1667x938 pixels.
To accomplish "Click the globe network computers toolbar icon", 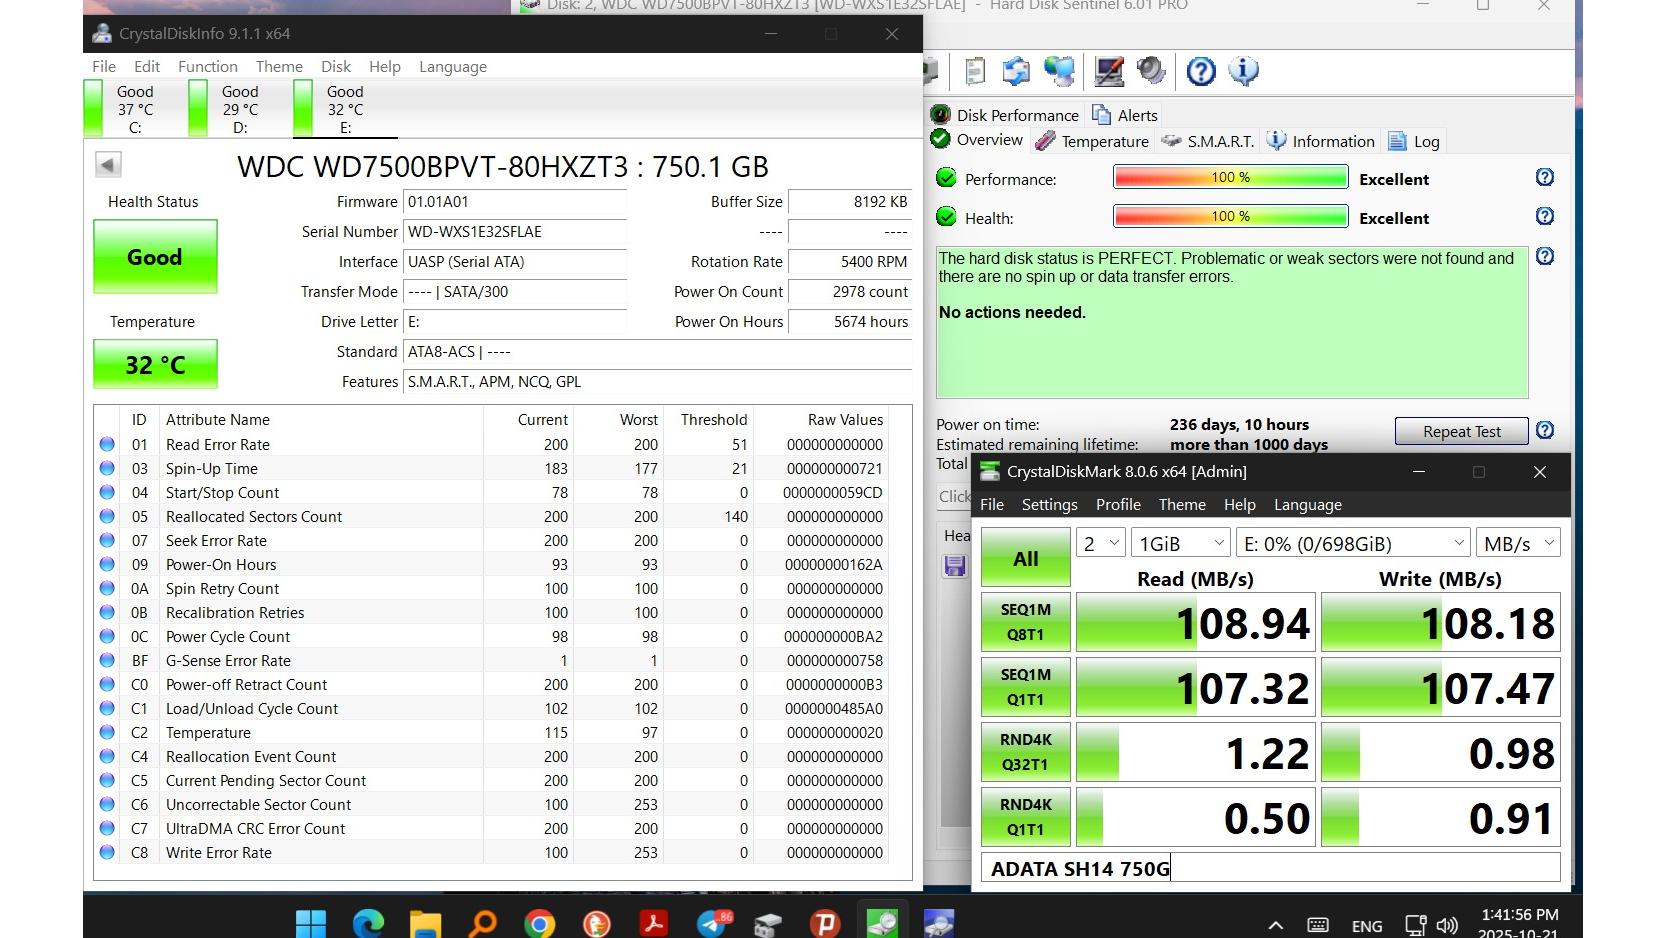I will point(1059,71).
